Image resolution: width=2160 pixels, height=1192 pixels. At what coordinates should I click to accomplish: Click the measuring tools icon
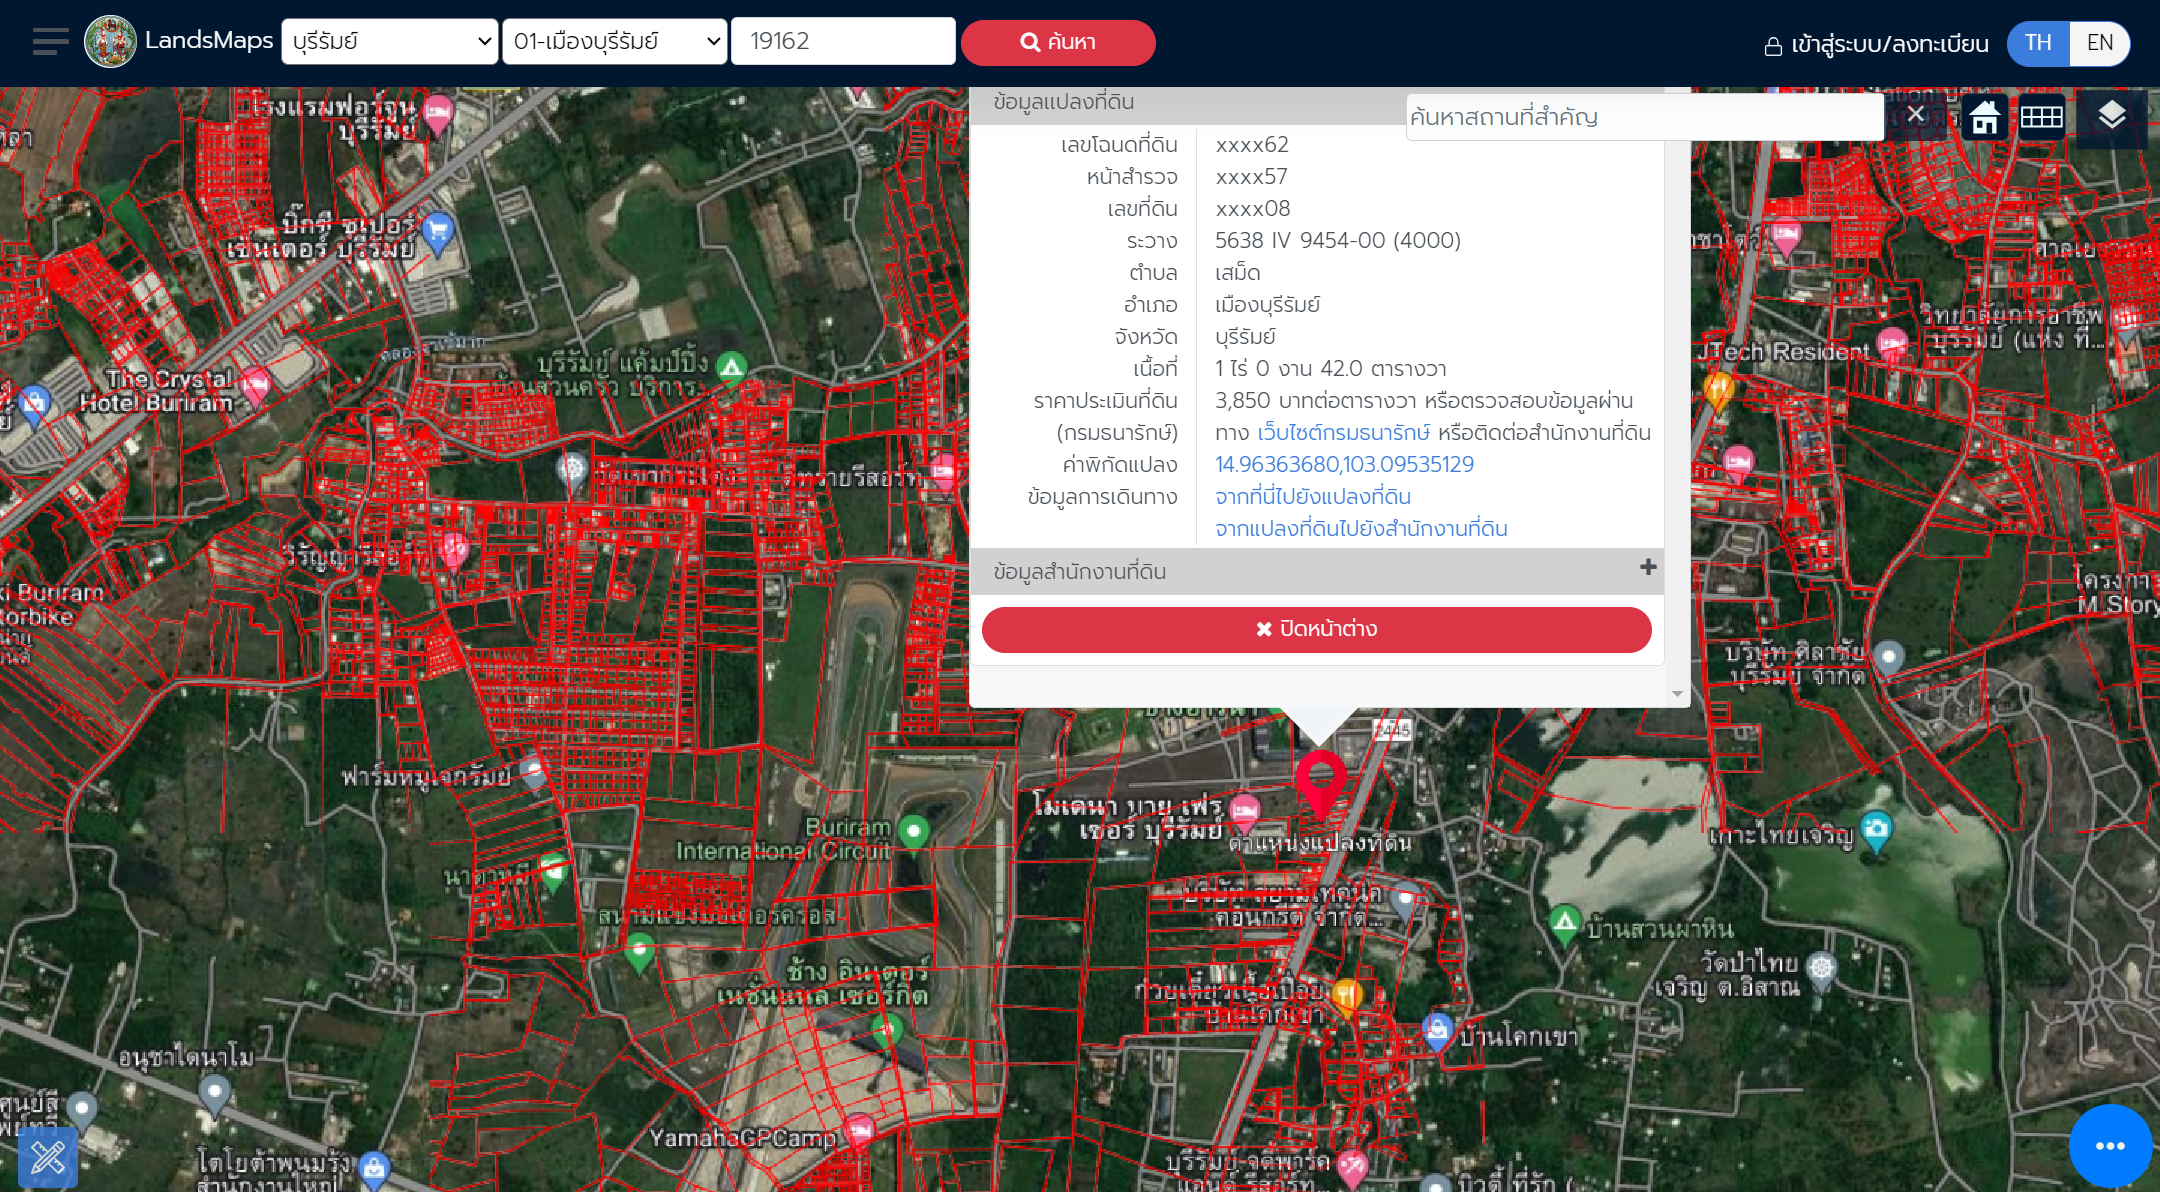point(47,1158)
